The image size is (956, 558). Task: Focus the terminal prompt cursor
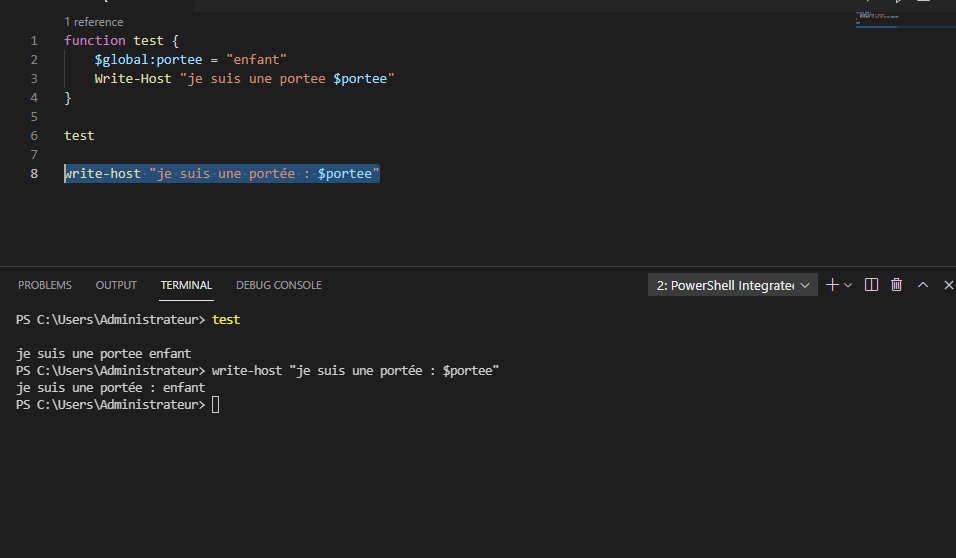(x=215, y=405)
